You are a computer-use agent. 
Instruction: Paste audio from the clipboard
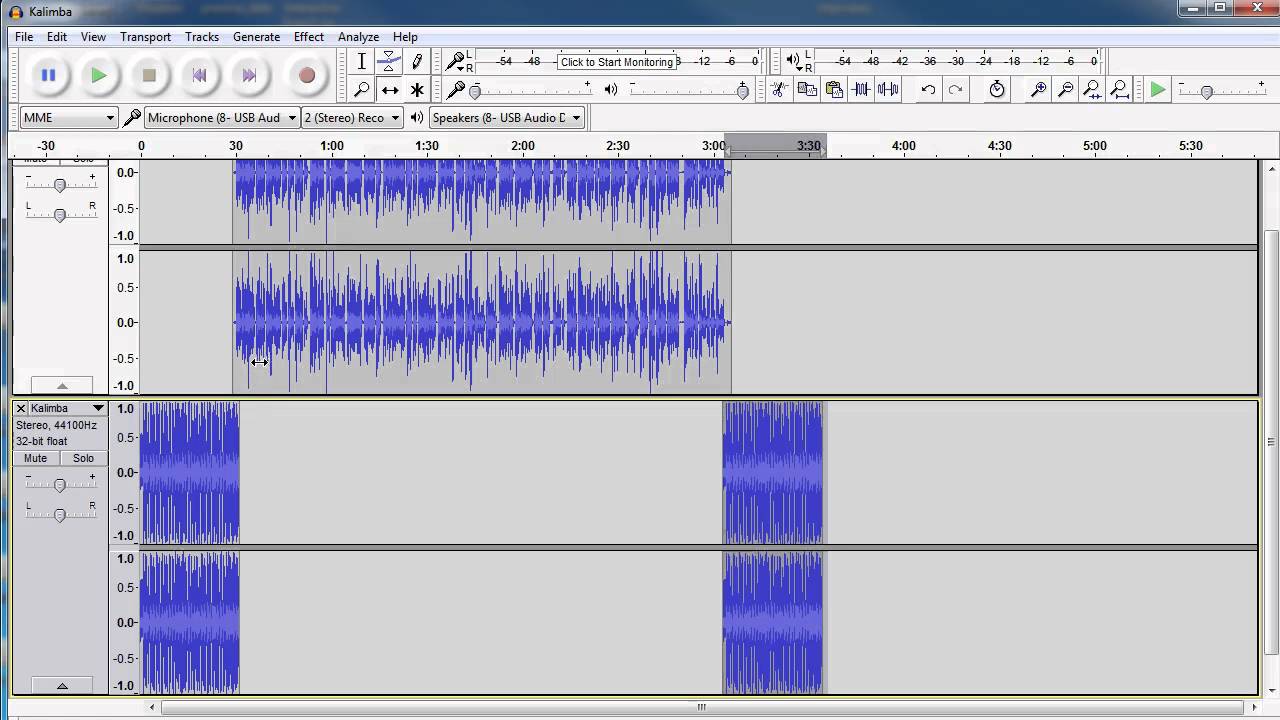[x=834, y=90]
